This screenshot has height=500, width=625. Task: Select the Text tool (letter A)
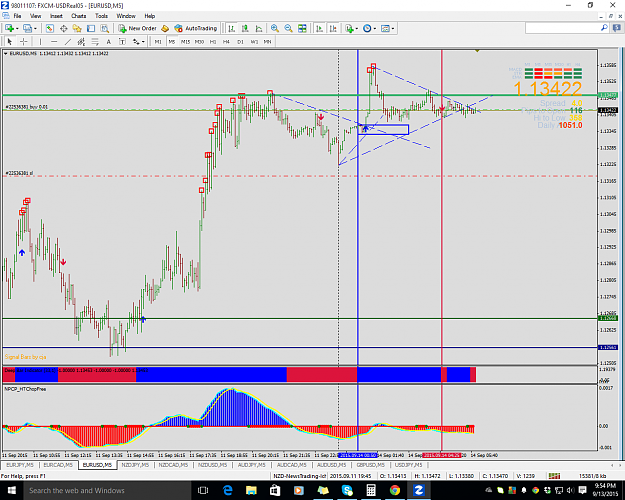pos(108,41)
